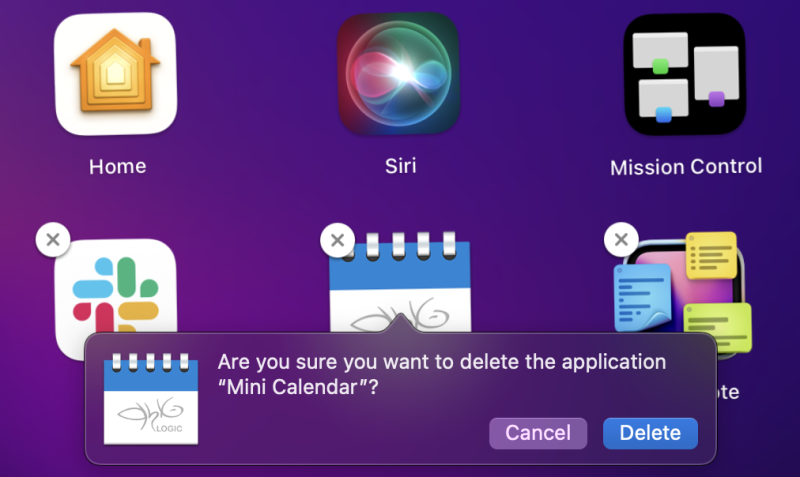Click the Siri label text
The width and height of the screenshot is (800, 477).
(x=401, y=166)
